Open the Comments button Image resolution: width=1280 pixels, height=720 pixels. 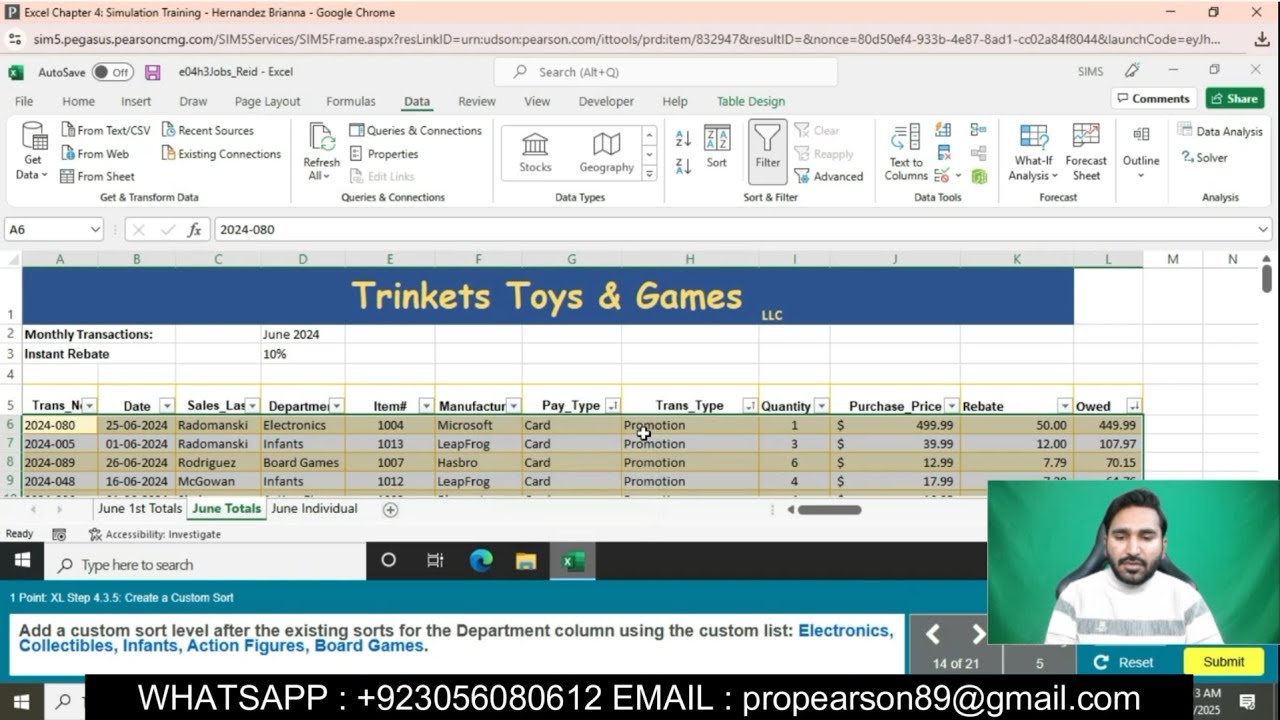[x=1154, y=99]
